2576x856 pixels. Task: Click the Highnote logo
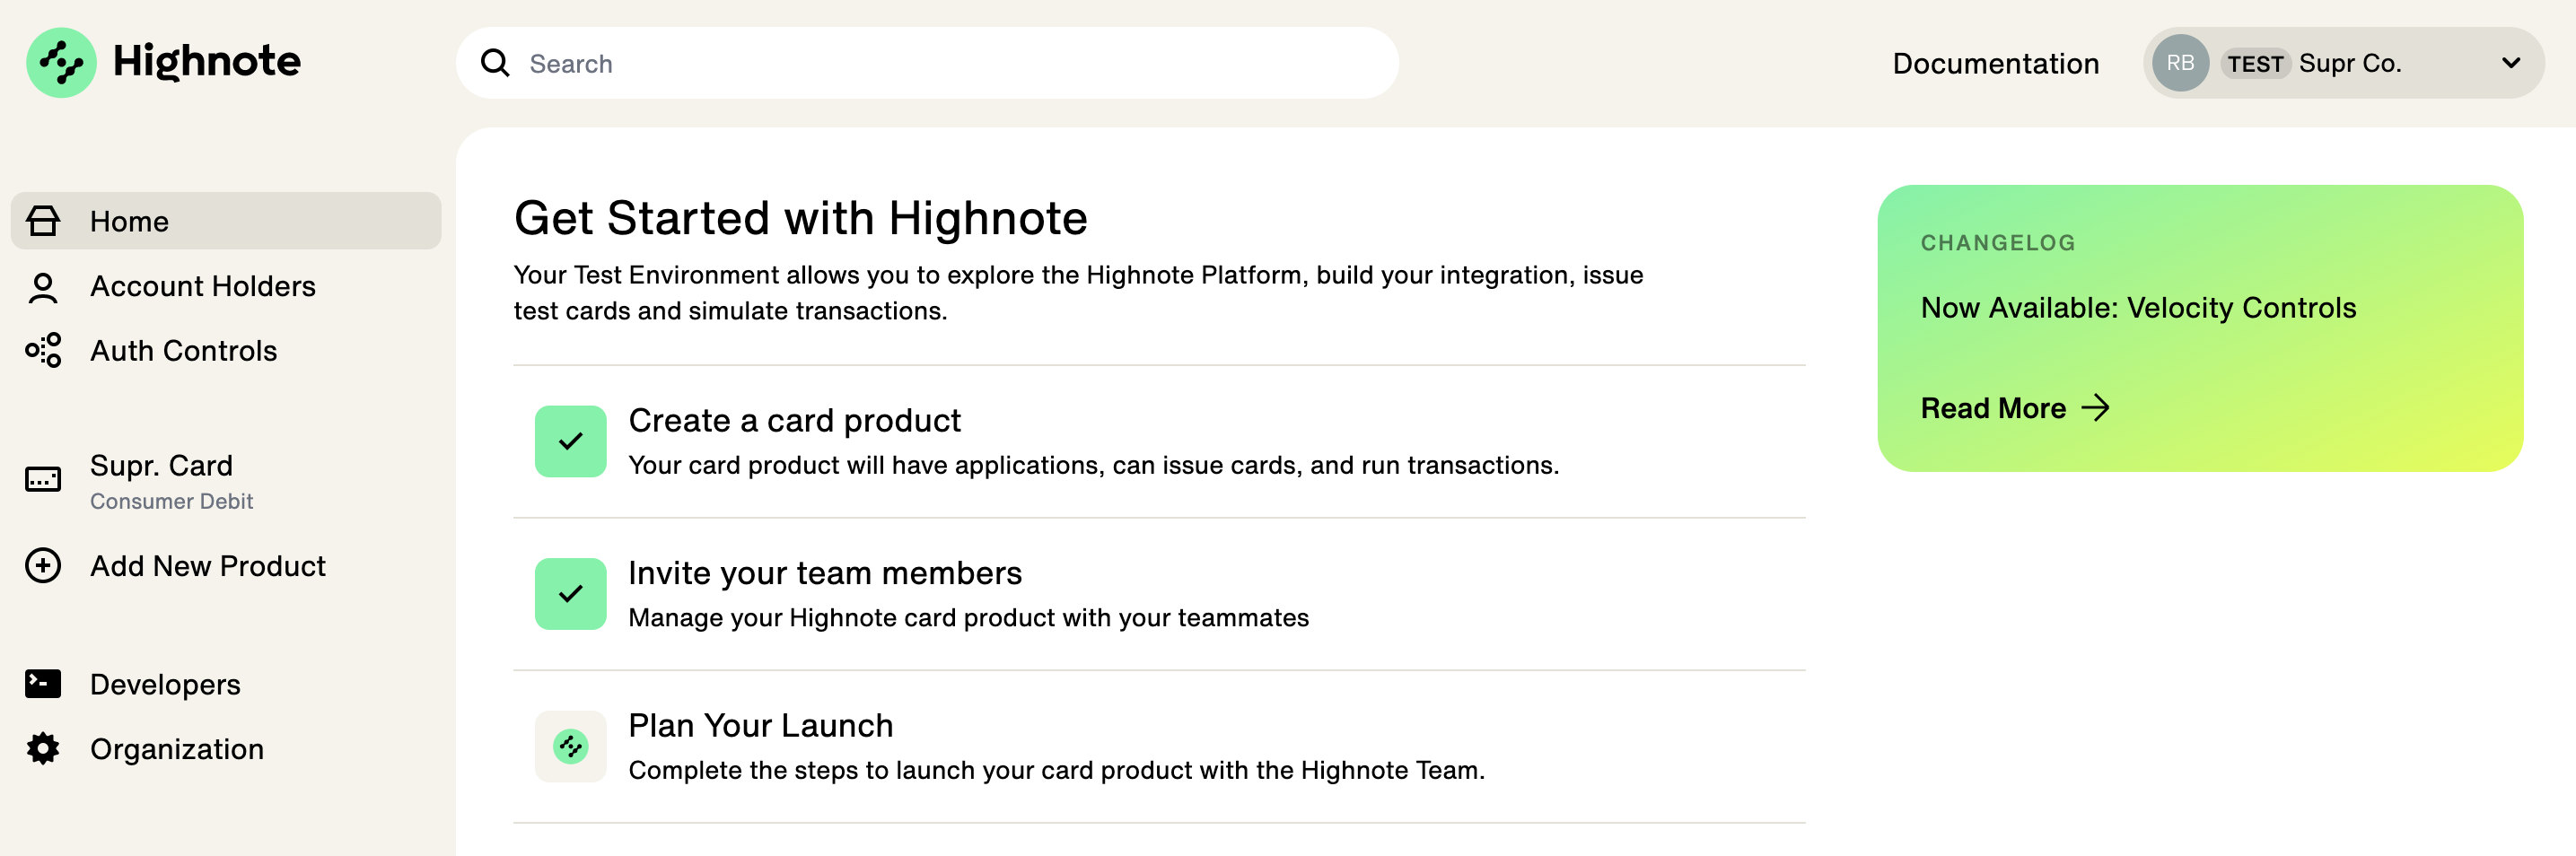[x=160, y=62]
